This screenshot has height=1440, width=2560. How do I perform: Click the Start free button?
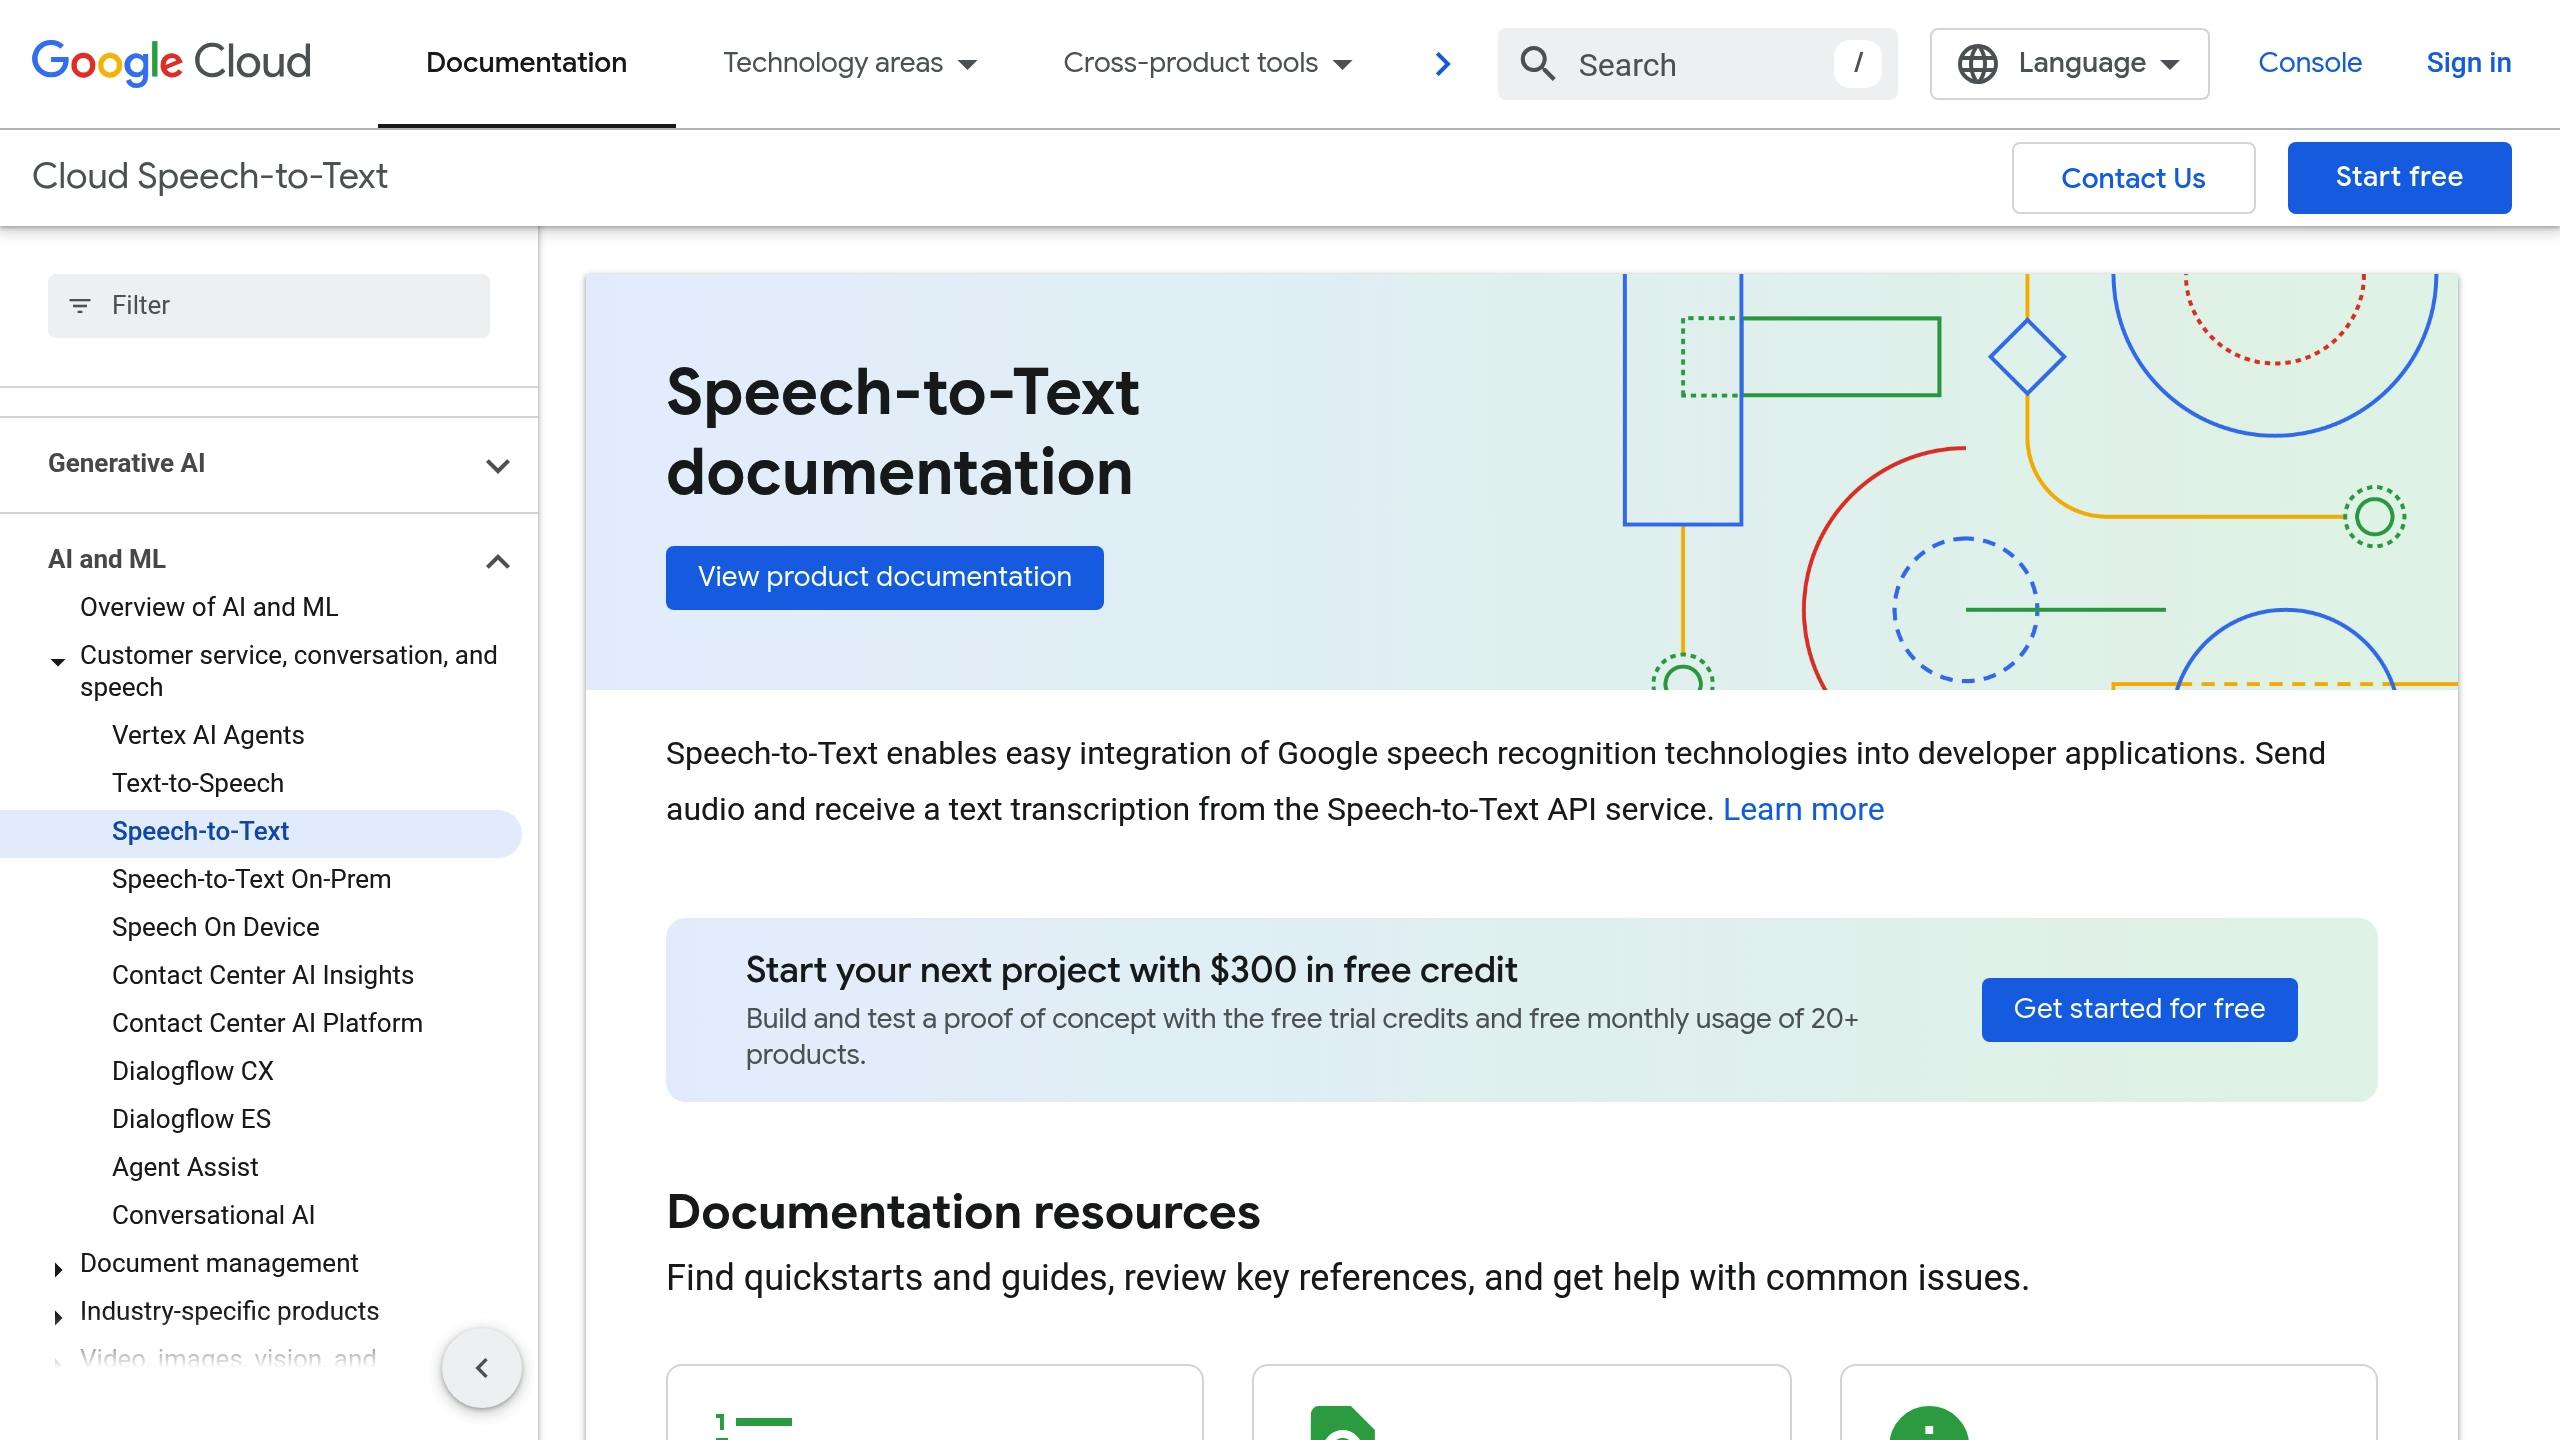coord(2399,178)
